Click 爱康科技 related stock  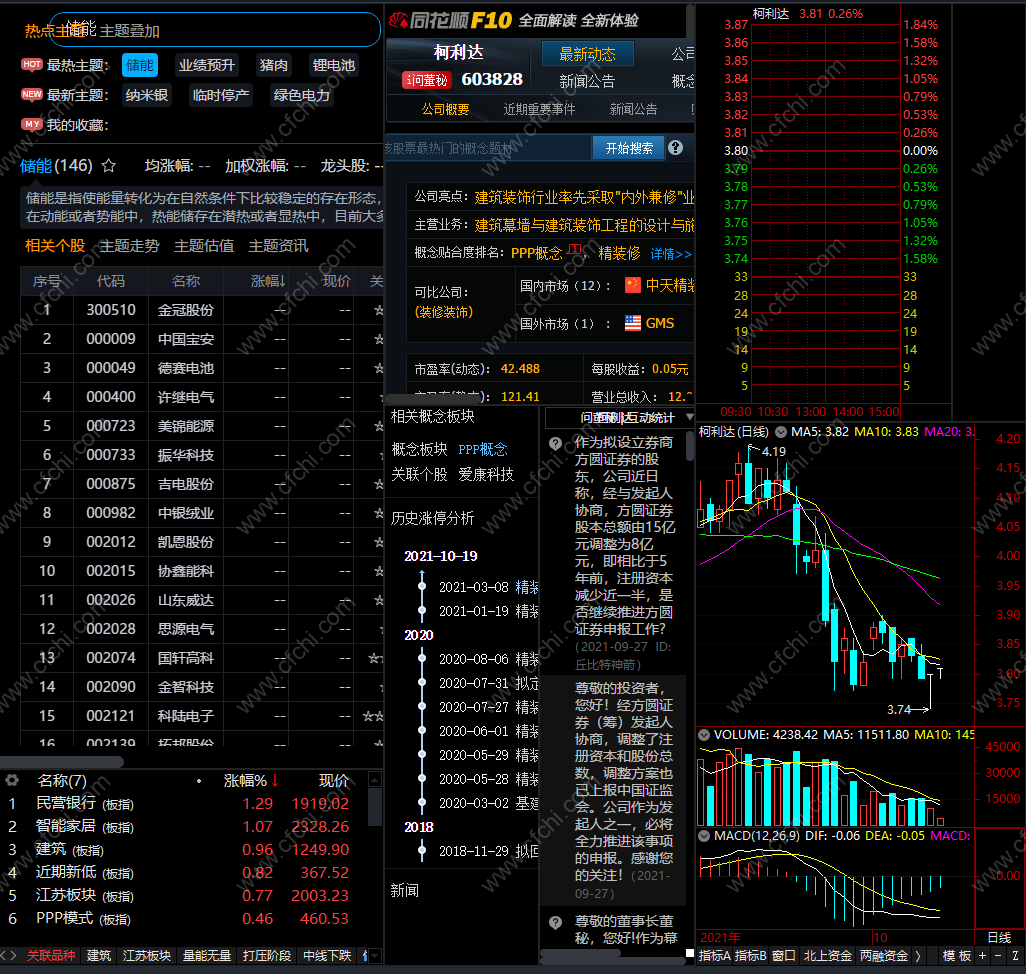(x=486, y=474)
